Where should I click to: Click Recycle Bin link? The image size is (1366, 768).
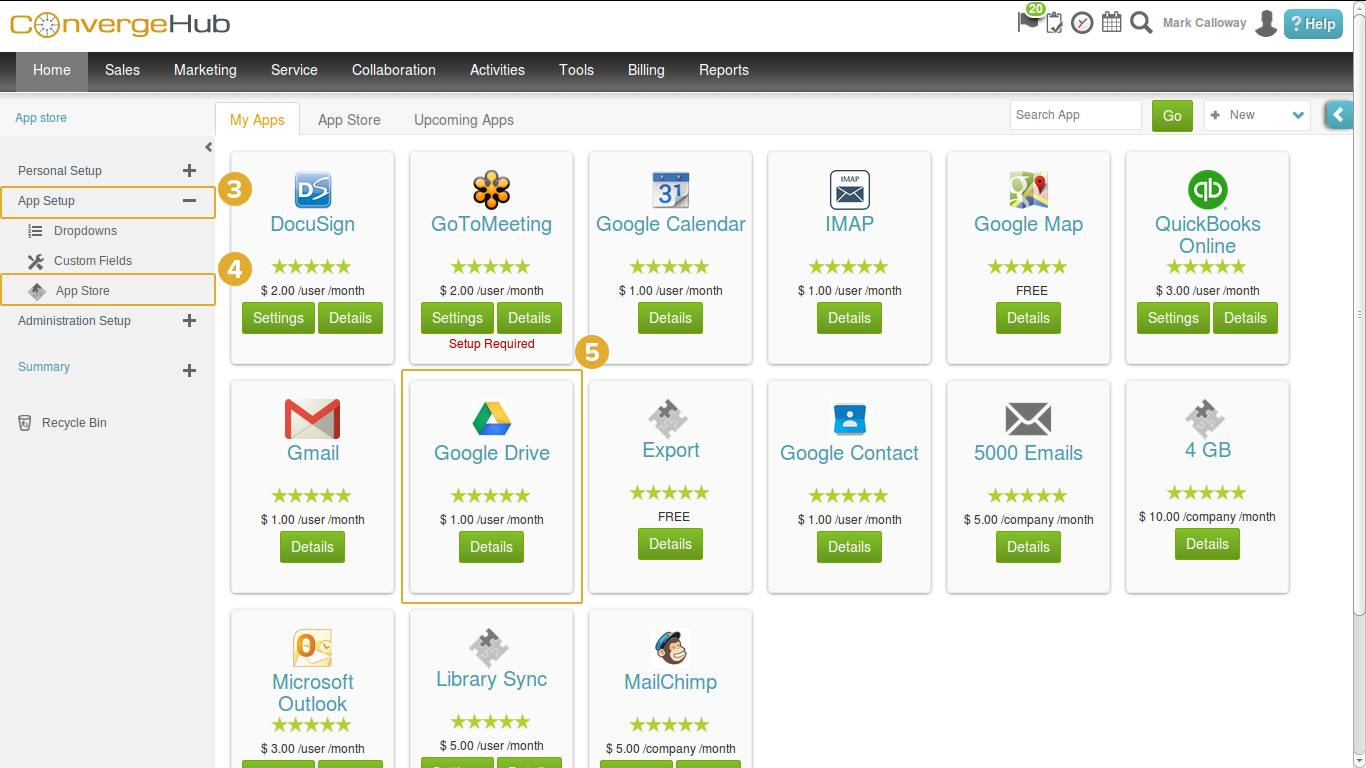tap(74, 423)
